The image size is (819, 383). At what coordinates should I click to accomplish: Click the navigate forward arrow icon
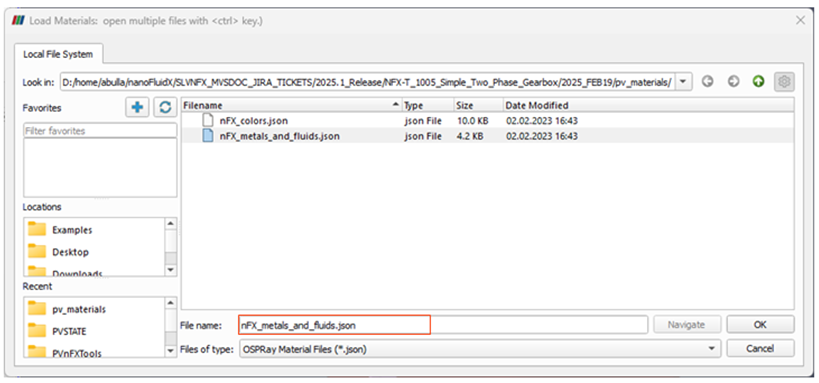click(x=733, y=82)
